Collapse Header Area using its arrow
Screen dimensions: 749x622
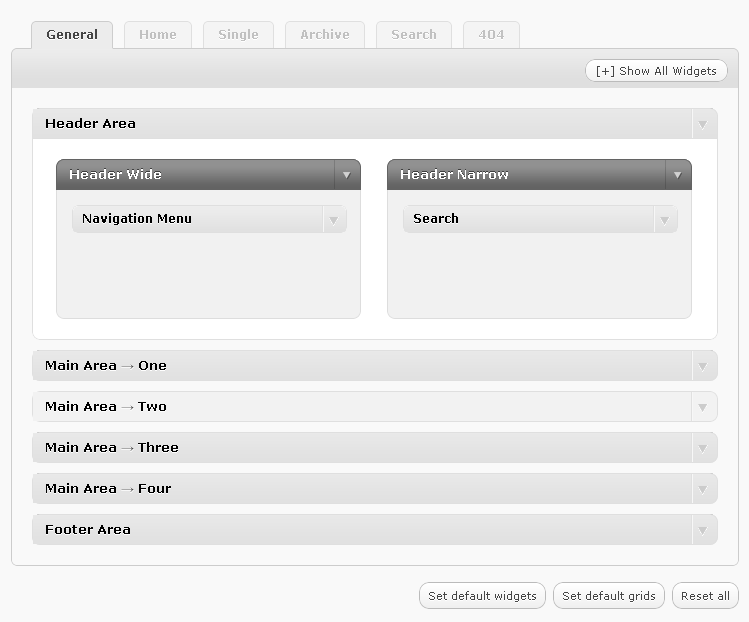703,124
